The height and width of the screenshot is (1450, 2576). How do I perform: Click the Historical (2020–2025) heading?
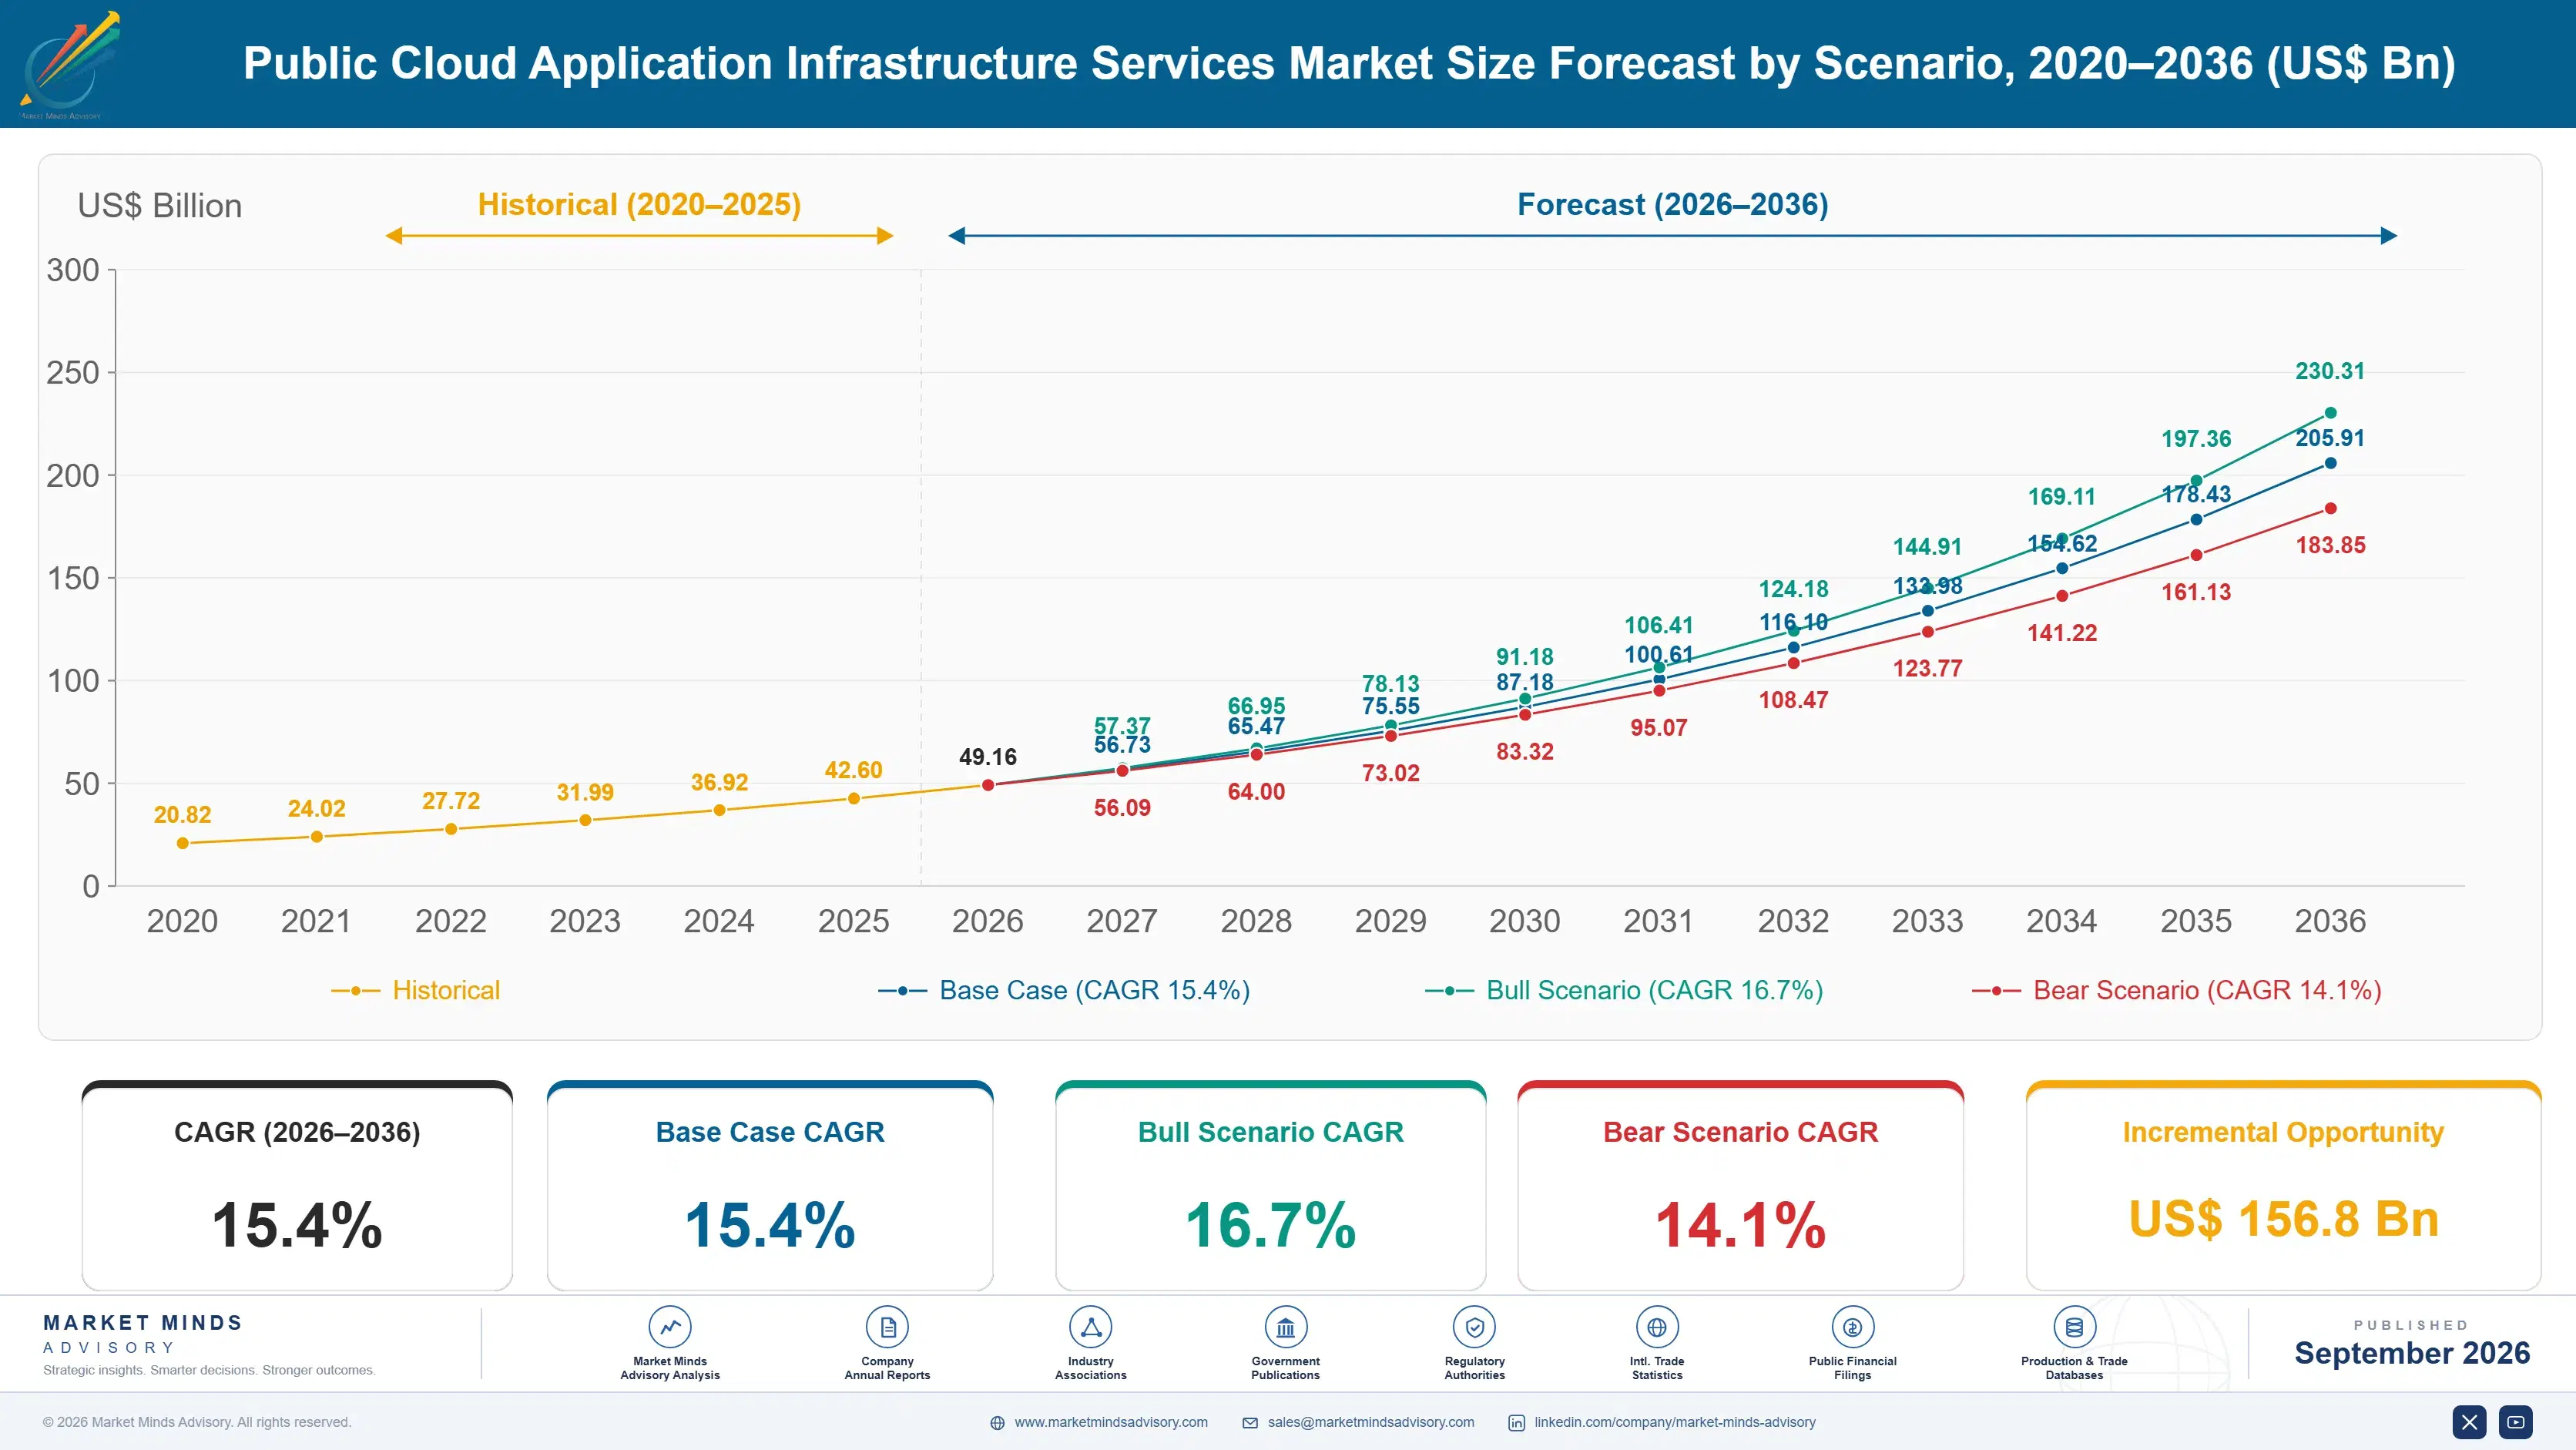tap(640, 205)
